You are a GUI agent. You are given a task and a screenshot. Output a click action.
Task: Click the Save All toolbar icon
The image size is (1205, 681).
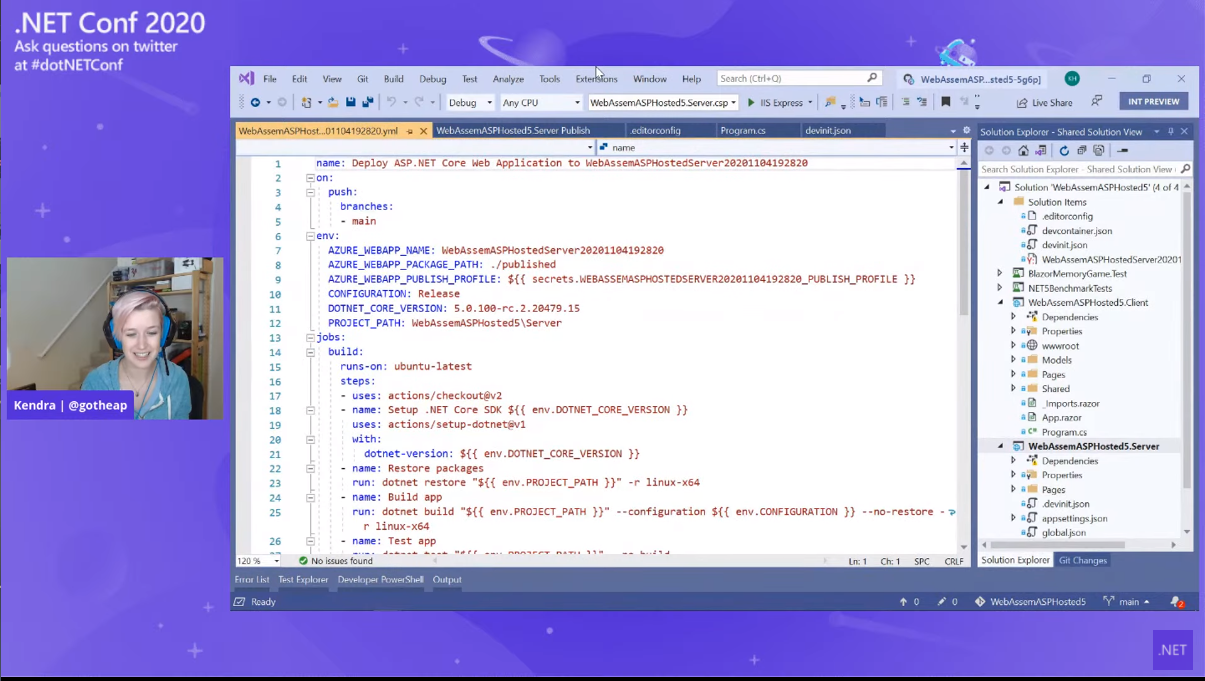tap(368, 102)
